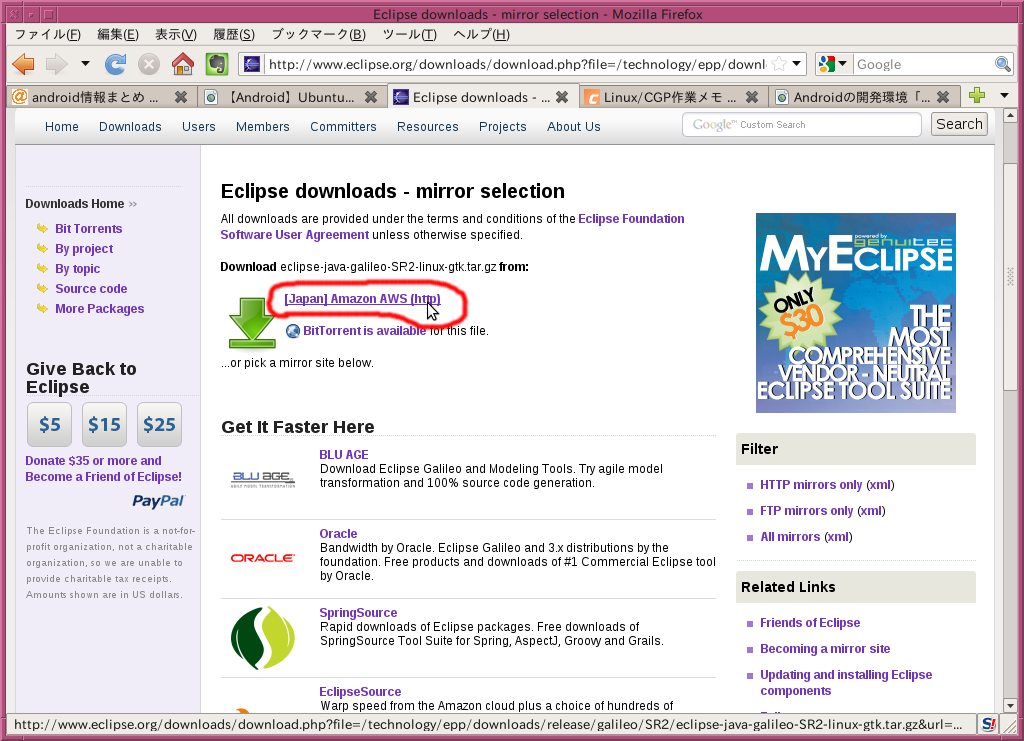Click the magnifier search icon in Google box
The width and height of the screenshot is (1024, 741).
pos(1002,64)
